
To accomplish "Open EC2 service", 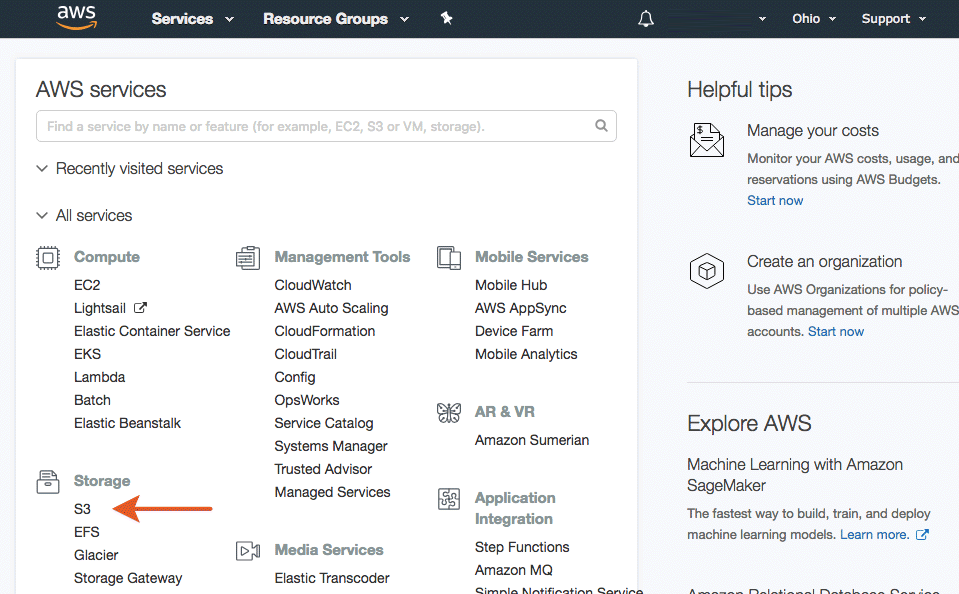I will (87, 285).
